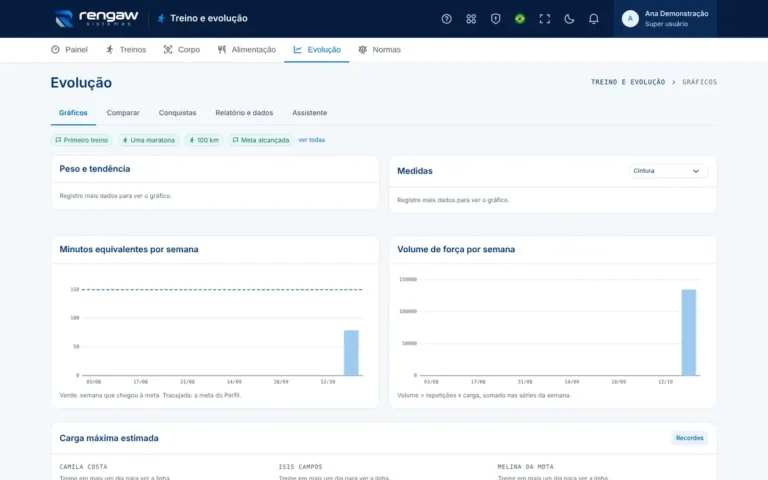Click the bar in Volume de força chart
Viewport: 768px width, 480px height.
689,333
